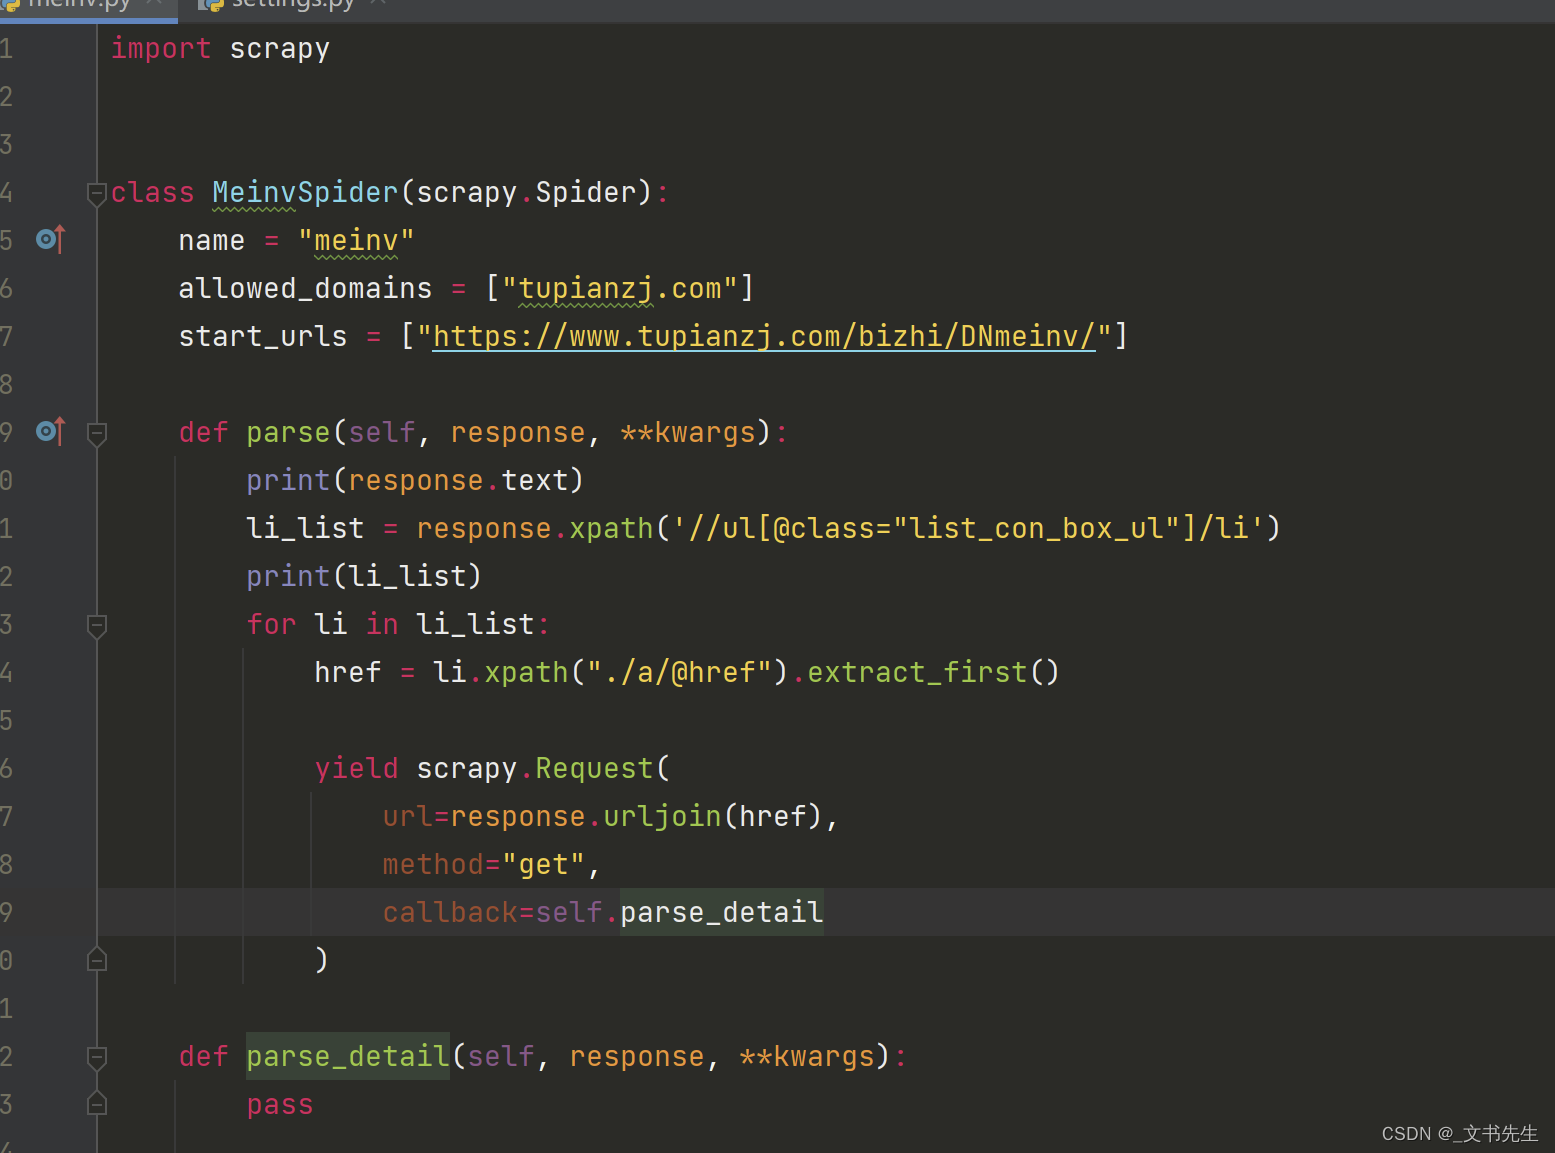Click urljoin in the url argument
The image size is (1555, 1153).
pyautogui.click(x=662, y=816)
